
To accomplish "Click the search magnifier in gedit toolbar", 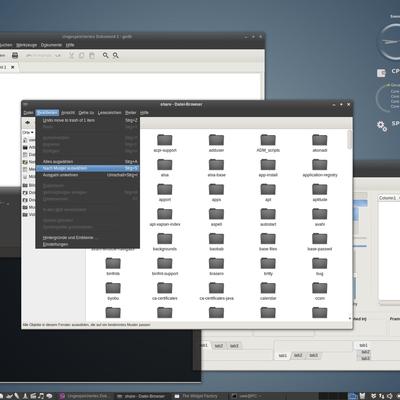I will pyautogui.click(x=105, y=55).
